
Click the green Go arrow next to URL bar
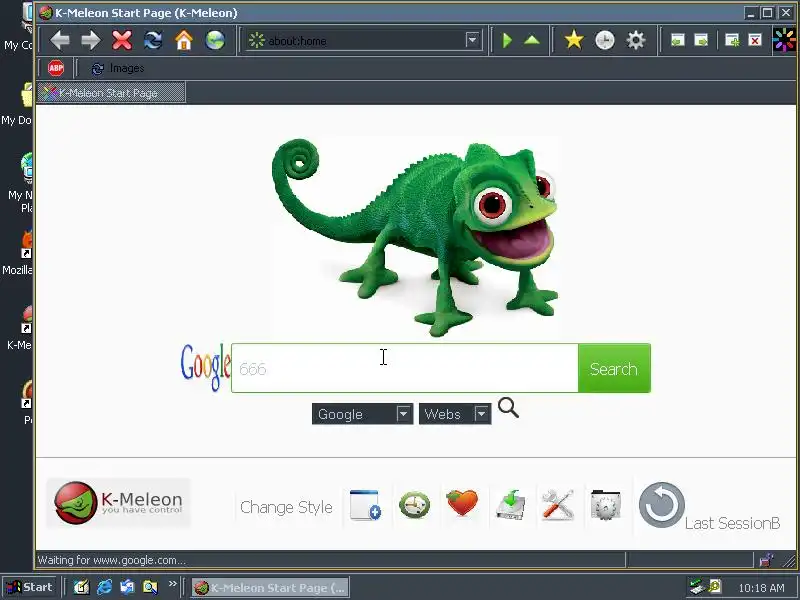point(507,40)
